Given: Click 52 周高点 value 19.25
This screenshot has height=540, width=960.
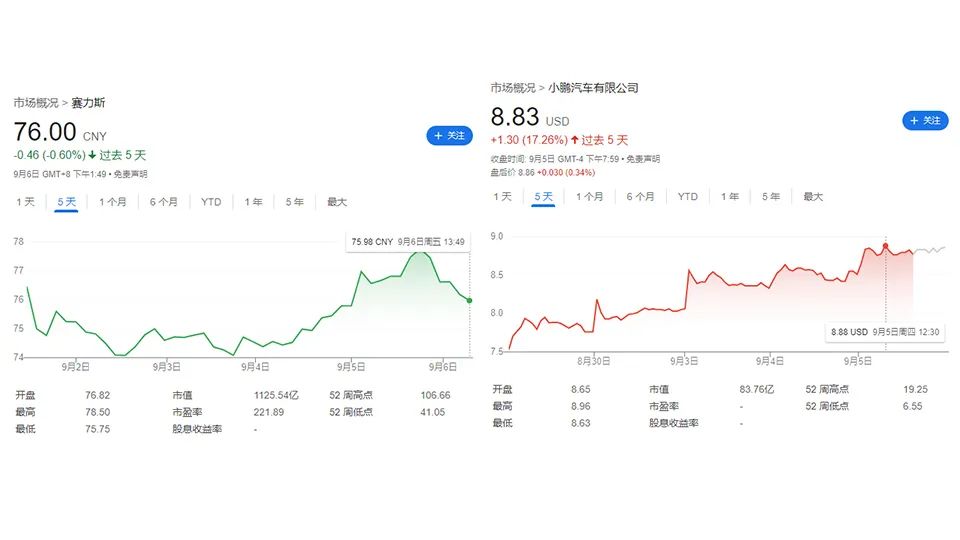Looking at the screenshot, I should pos(915,389).
